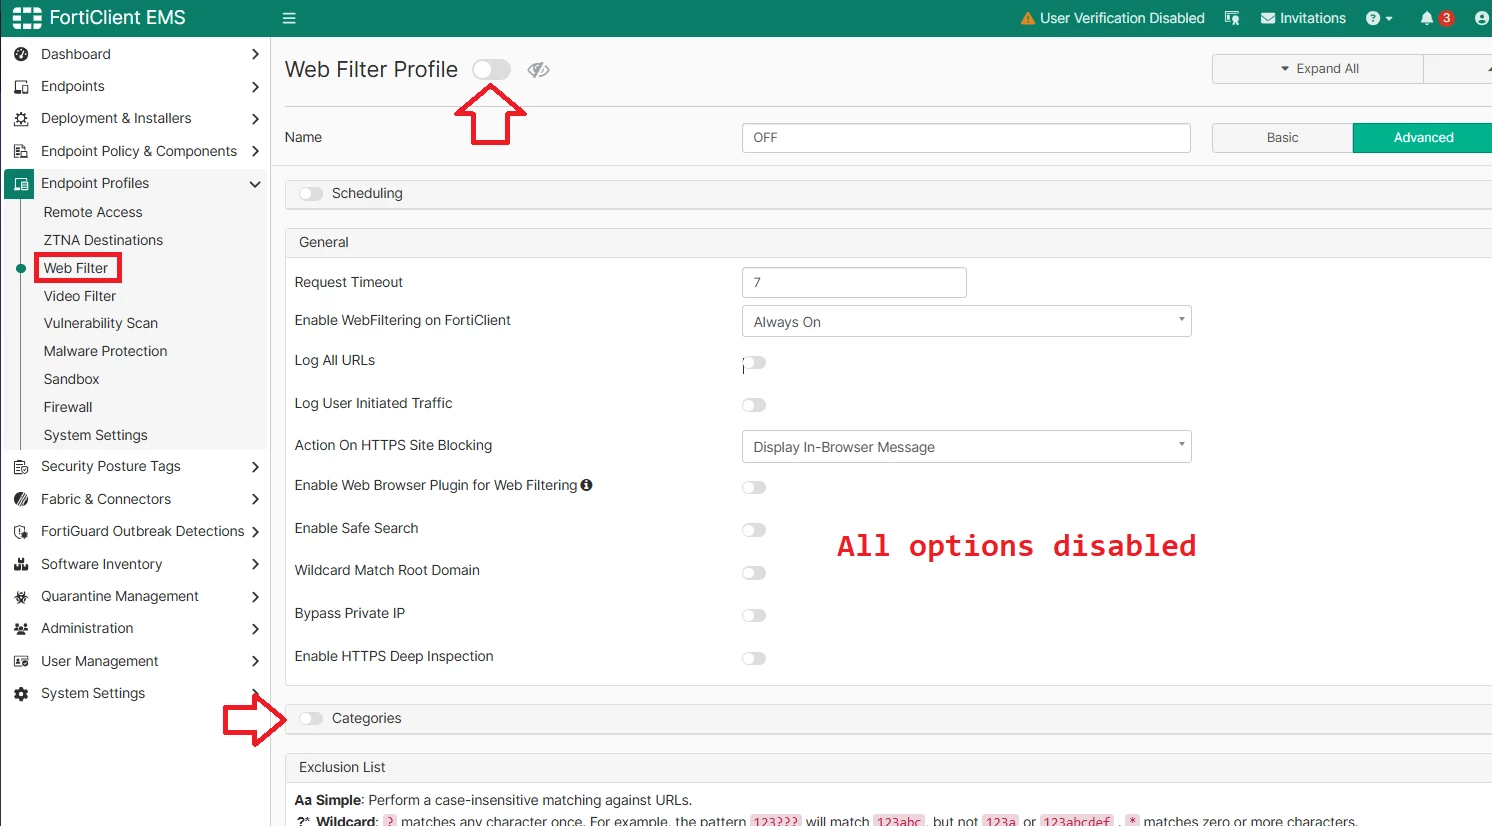The width and height of the screenshot is (1492, 826).
Task: Expand the Quarantine Management chevron
Action: click(255, 597)
